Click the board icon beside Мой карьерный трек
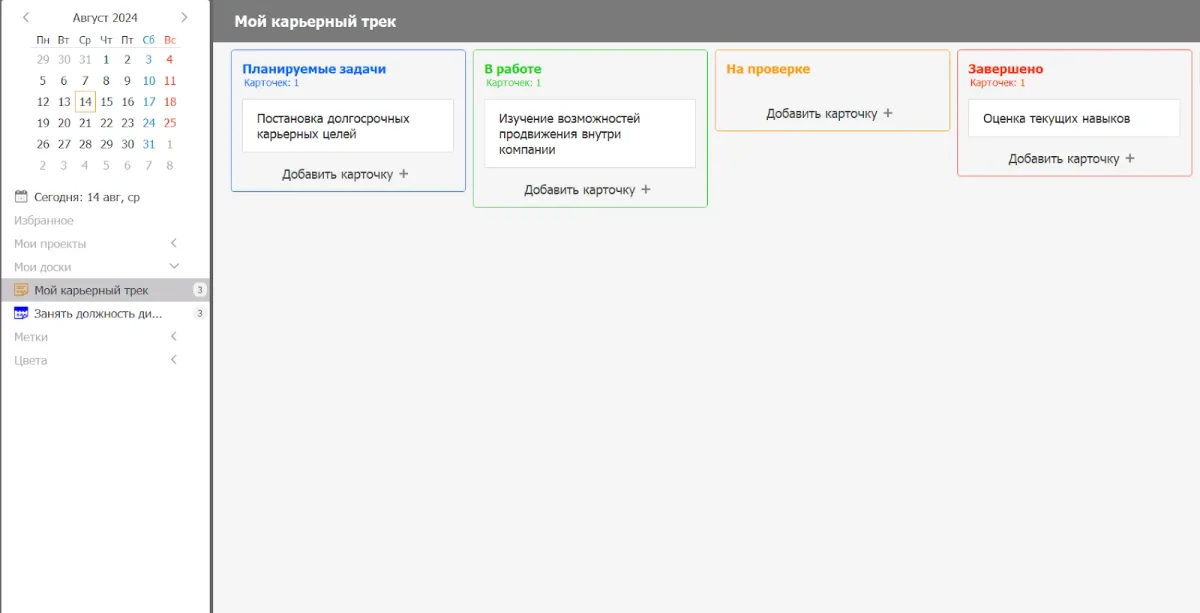 [21, 290]
